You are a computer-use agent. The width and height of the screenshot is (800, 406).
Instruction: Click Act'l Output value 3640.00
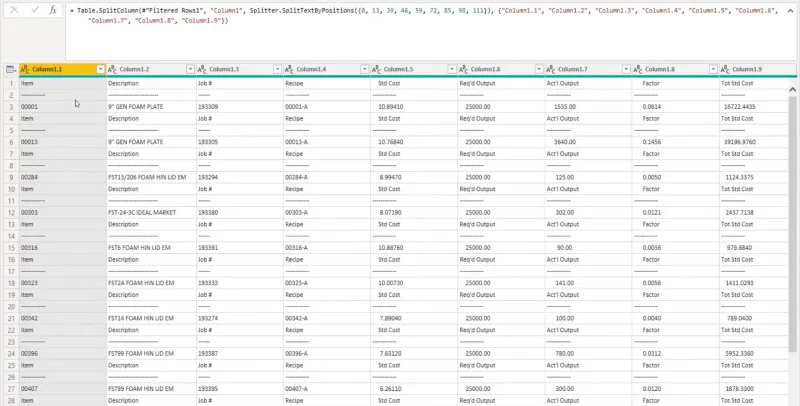coord(589,142)
